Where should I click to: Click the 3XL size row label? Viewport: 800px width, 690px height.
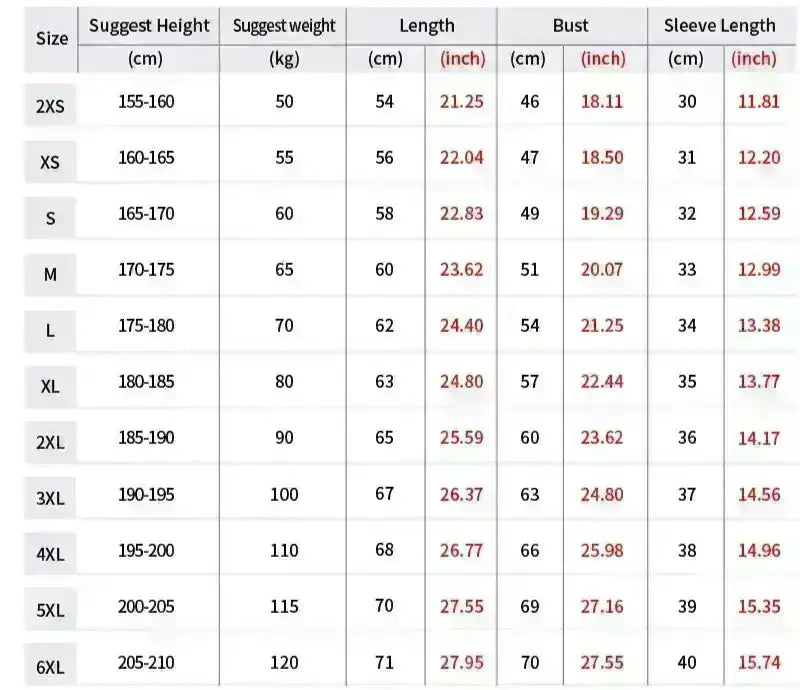(x=50, y=497)
